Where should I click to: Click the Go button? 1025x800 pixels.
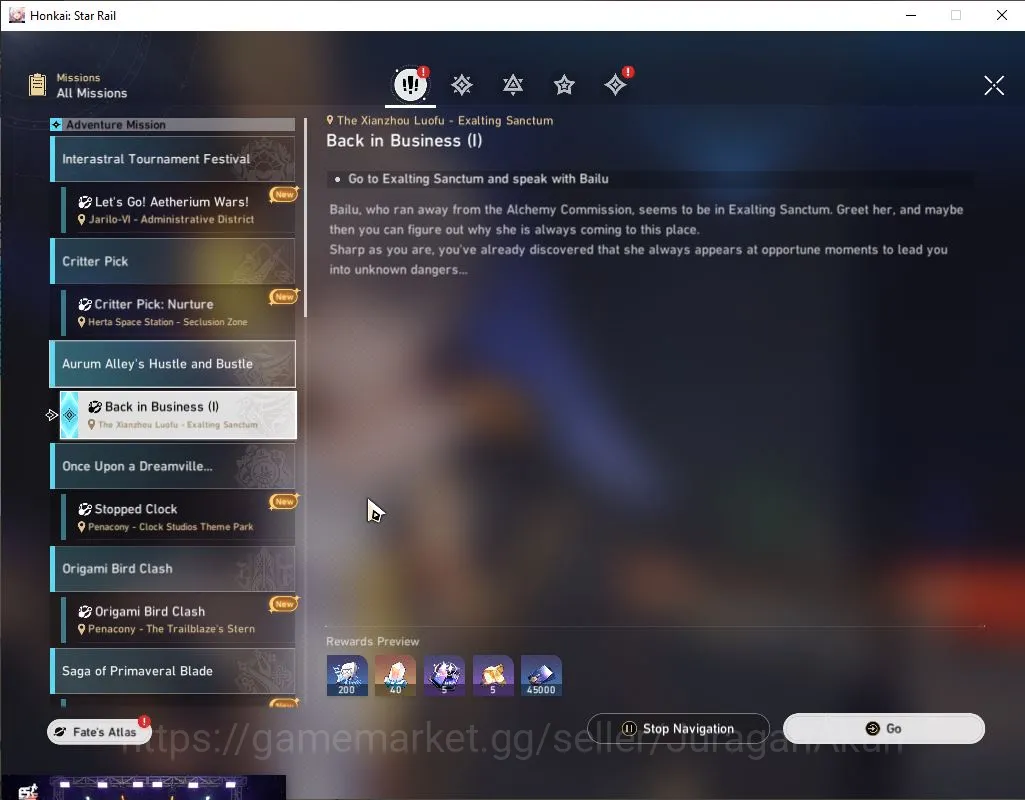(x=884, y=729)
